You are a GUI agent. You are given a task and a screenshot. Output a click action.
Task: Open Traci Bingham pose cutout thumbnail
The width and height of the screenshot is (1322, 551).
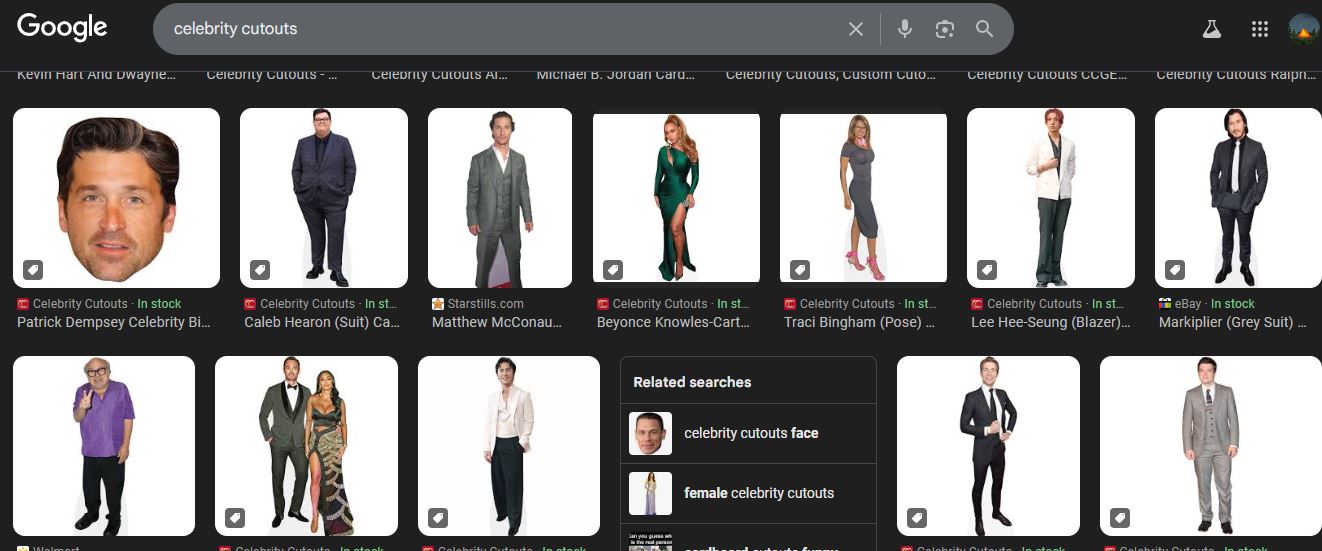click(863, 198)
